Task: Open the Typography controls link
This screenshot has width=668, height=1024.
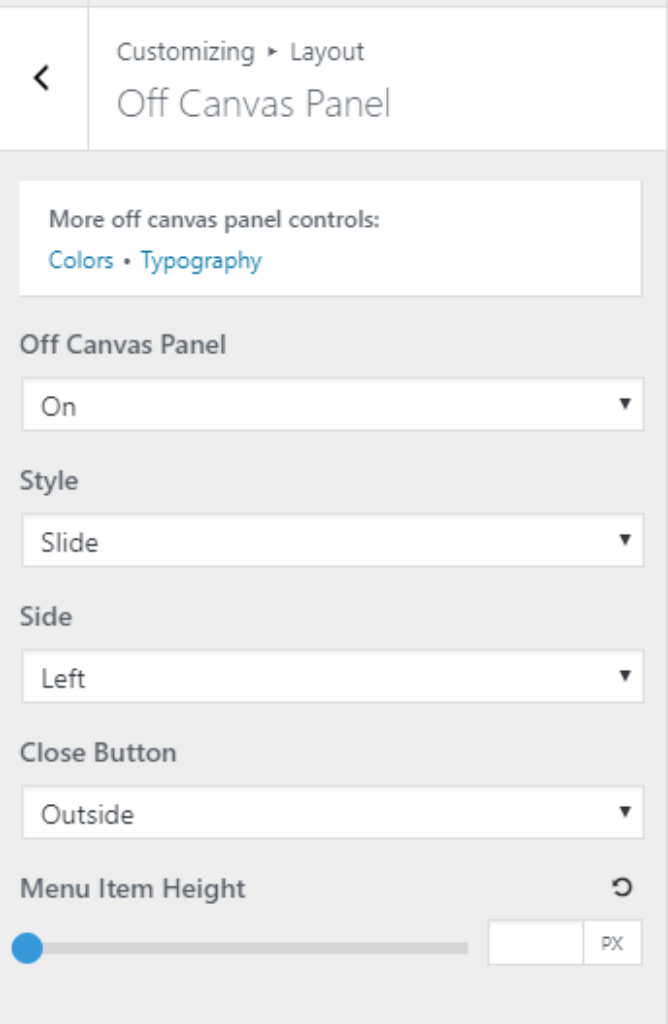Action: click(201, 261)
